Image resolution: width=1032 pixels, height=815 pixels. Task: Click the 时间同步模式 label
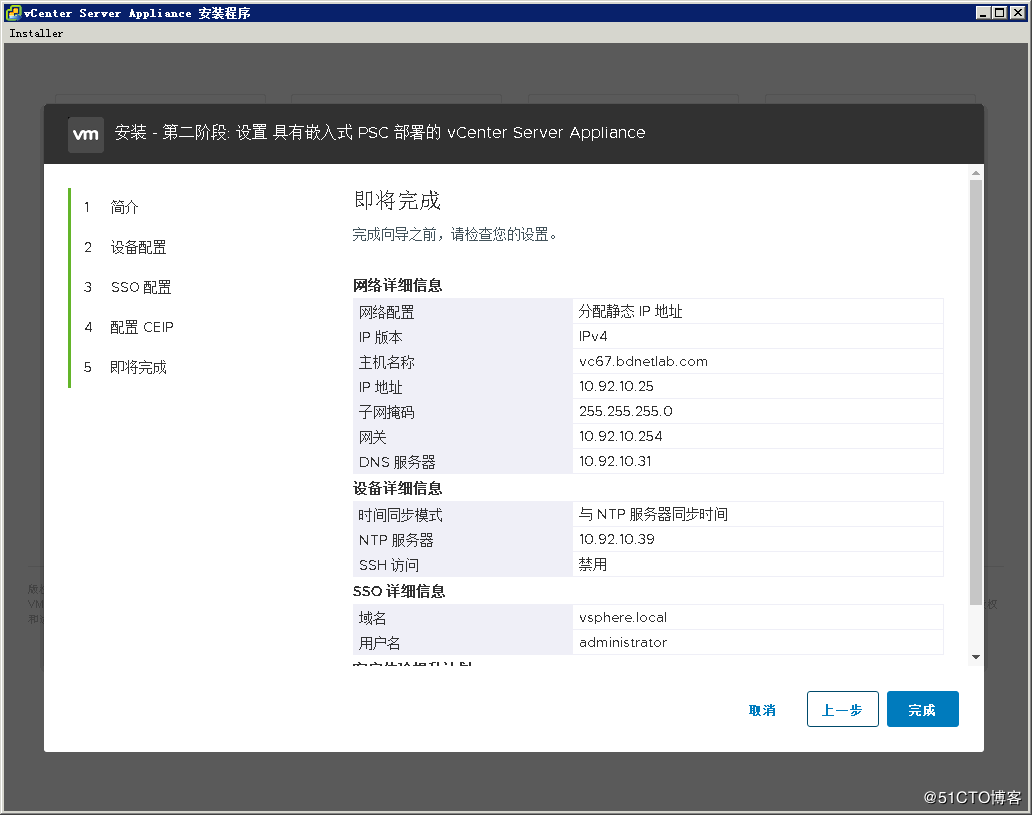[400, 515]
